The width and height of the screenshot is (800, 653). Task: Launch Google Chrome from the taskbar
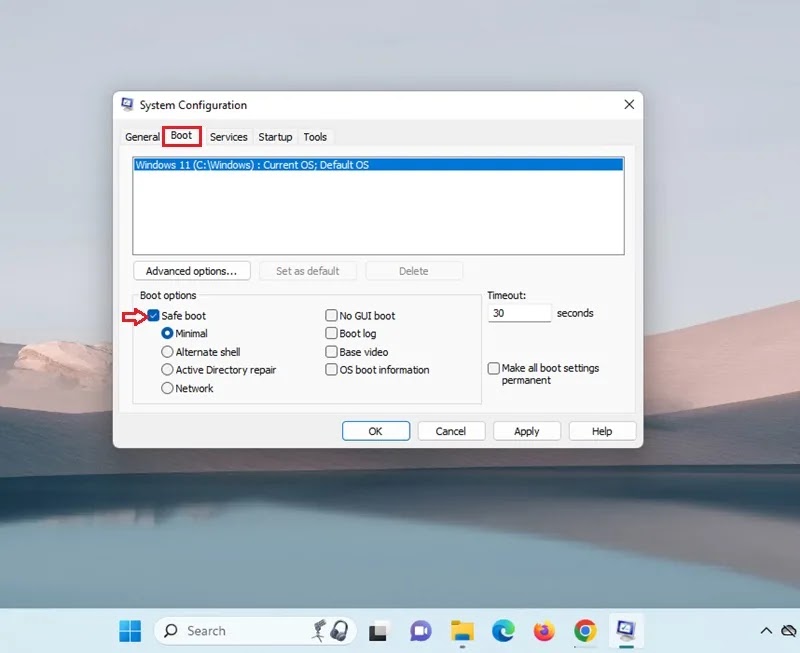coord(585,632)
